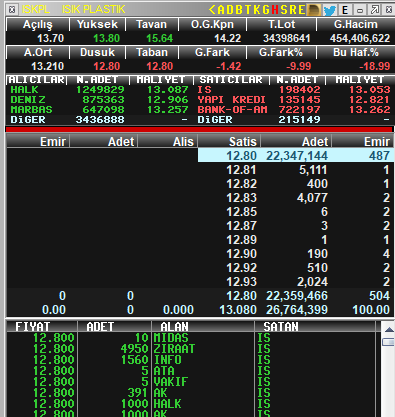
Task: Minimize the ISKPL depth window
Action: [x=360, y=10]
